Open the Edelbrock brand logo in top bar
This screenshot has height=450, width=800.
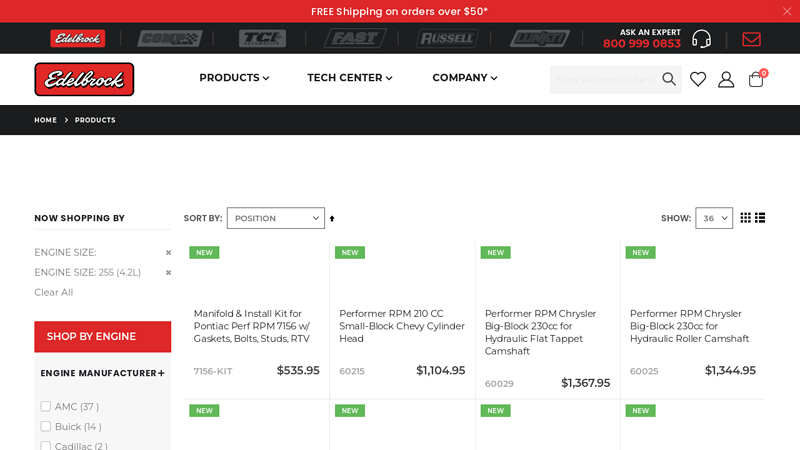78,38
